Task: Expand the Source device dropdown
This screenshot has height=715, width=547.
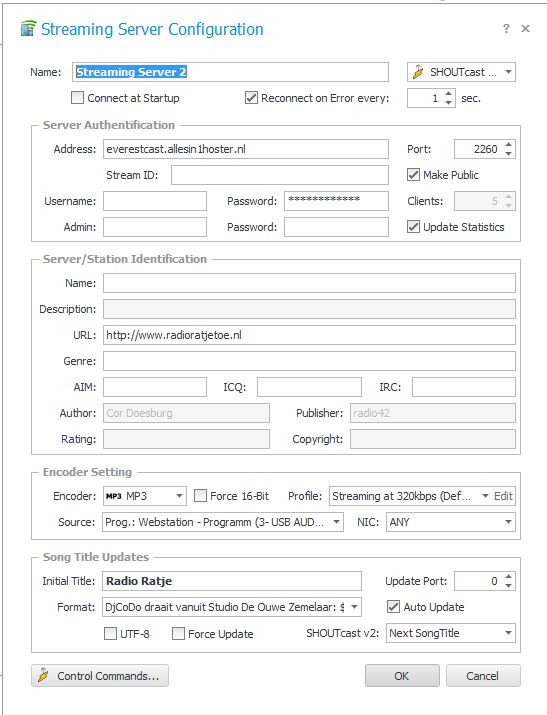Action: pos(222,522)
